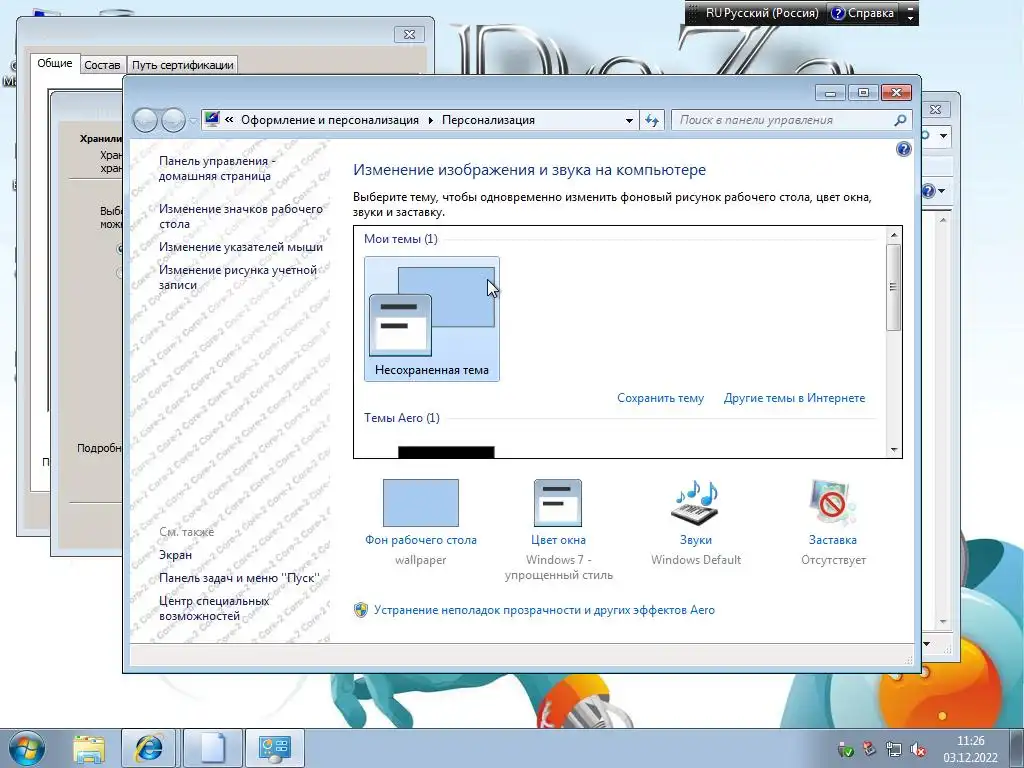The height and width of the screenshot is (768, 1024).
Task: Select the Персонализация breadcrumb segment
Action: click(x=488, y=120)
